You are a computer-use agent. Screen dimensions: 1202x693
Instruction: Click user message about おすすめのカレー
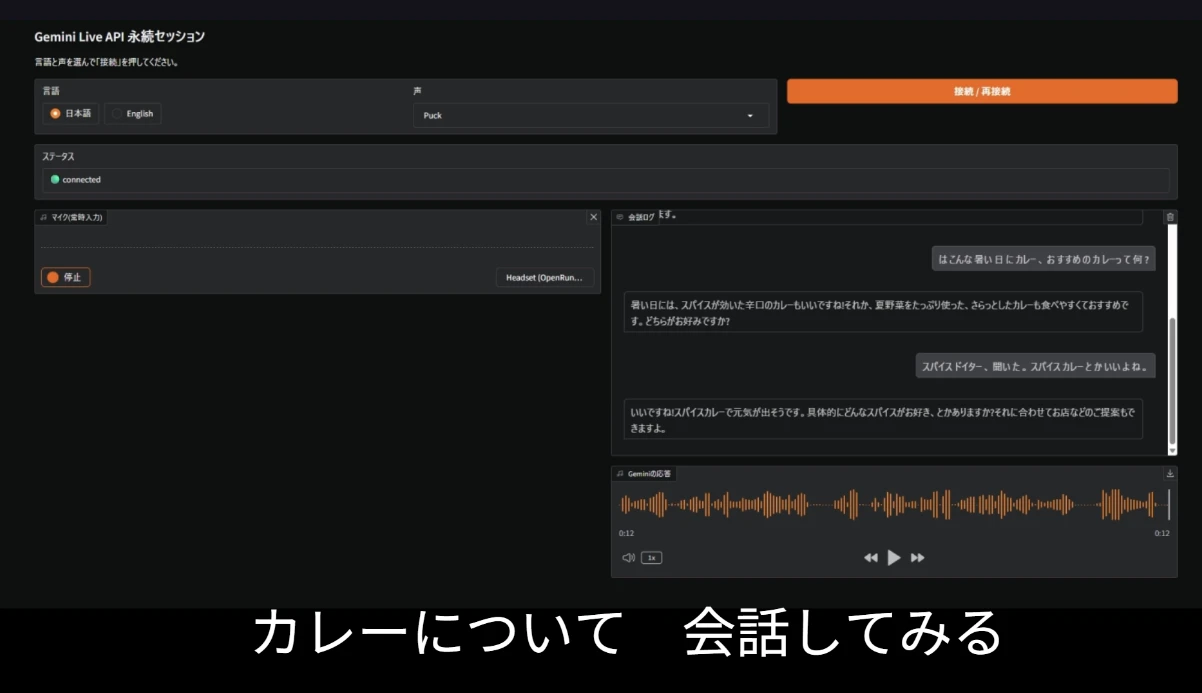point(1043,260)
